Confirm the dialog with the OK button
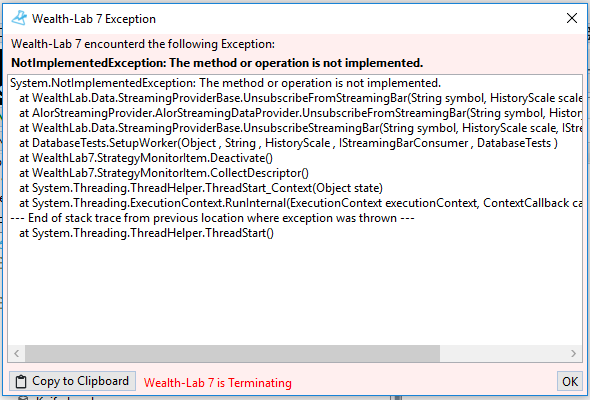The width and height of the screenshot is (590, 400). click(570, 381)
